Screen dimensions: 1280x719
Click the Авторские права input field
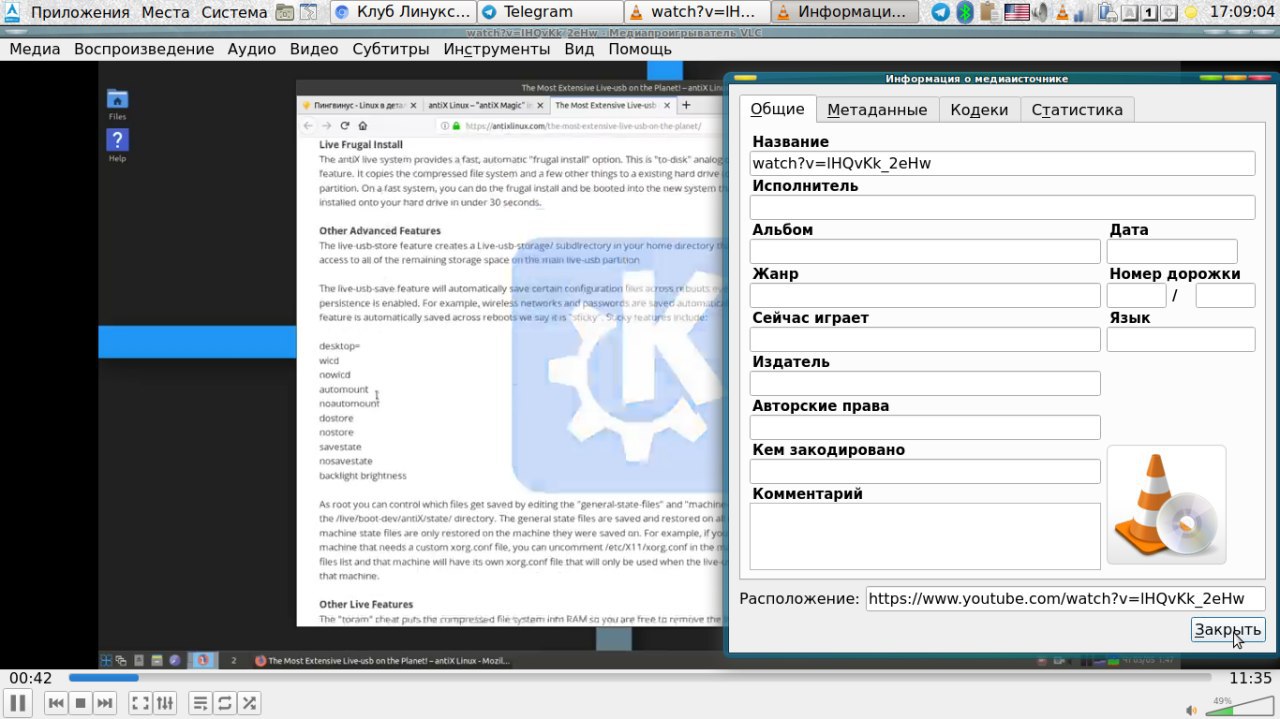tap(925, 427)
